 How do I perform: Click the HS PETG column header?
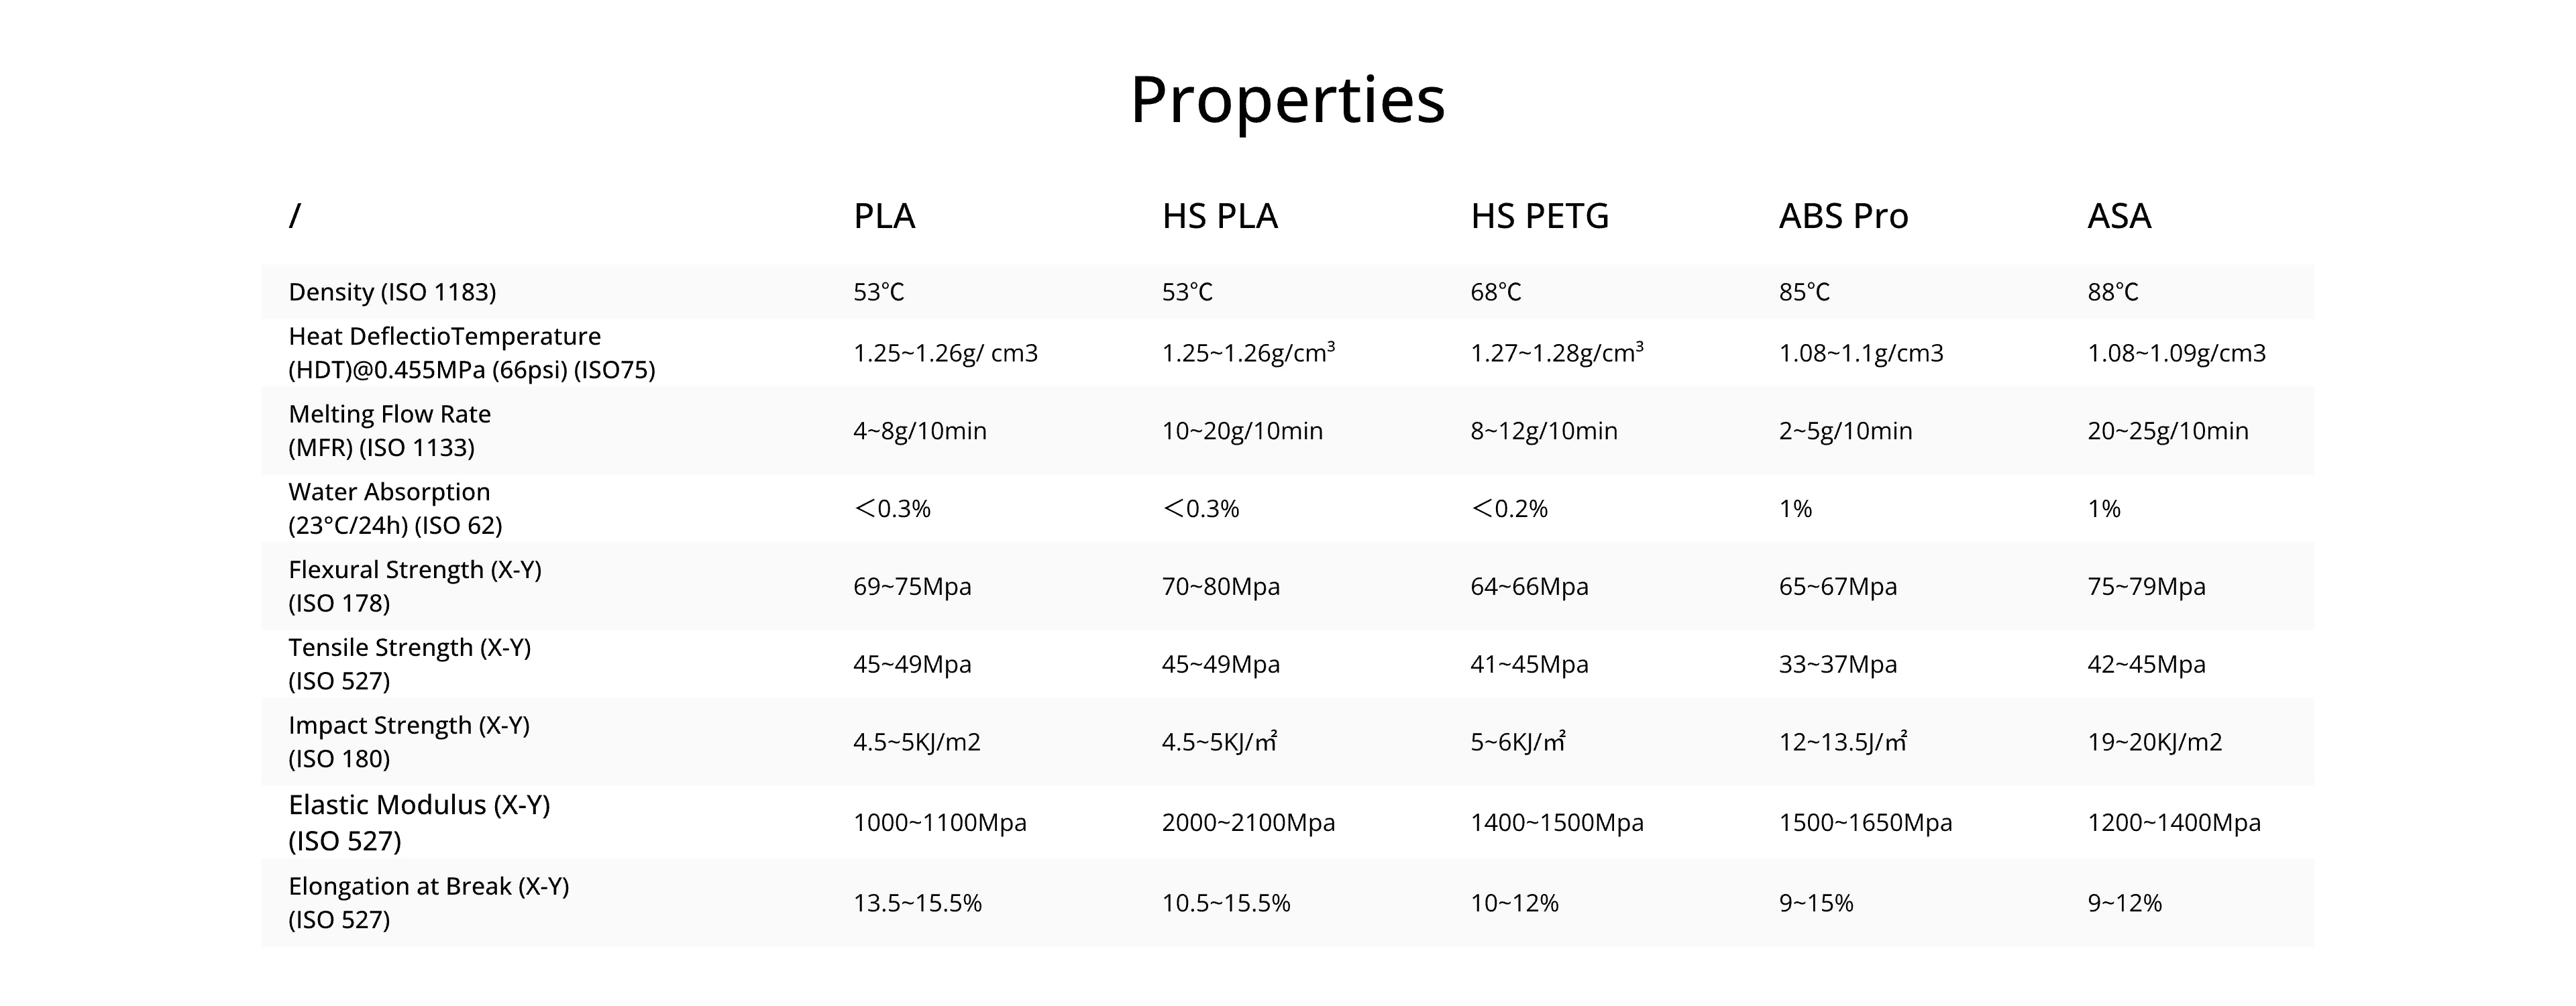coord(1539,216)
